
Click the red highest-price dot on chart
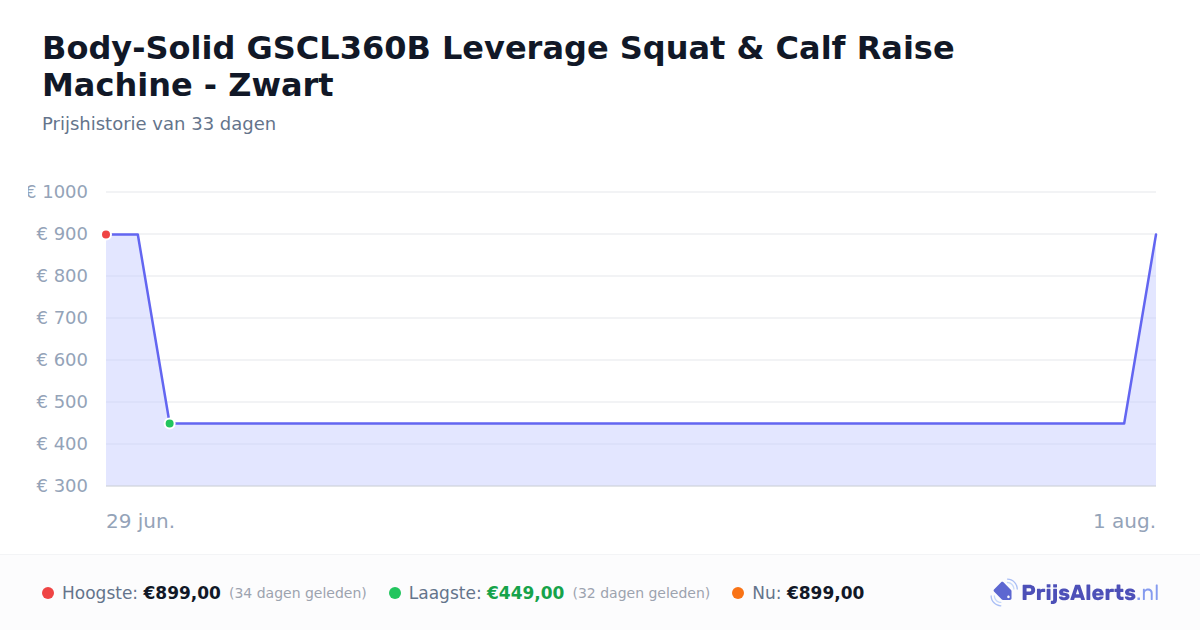tap(106, 234)
